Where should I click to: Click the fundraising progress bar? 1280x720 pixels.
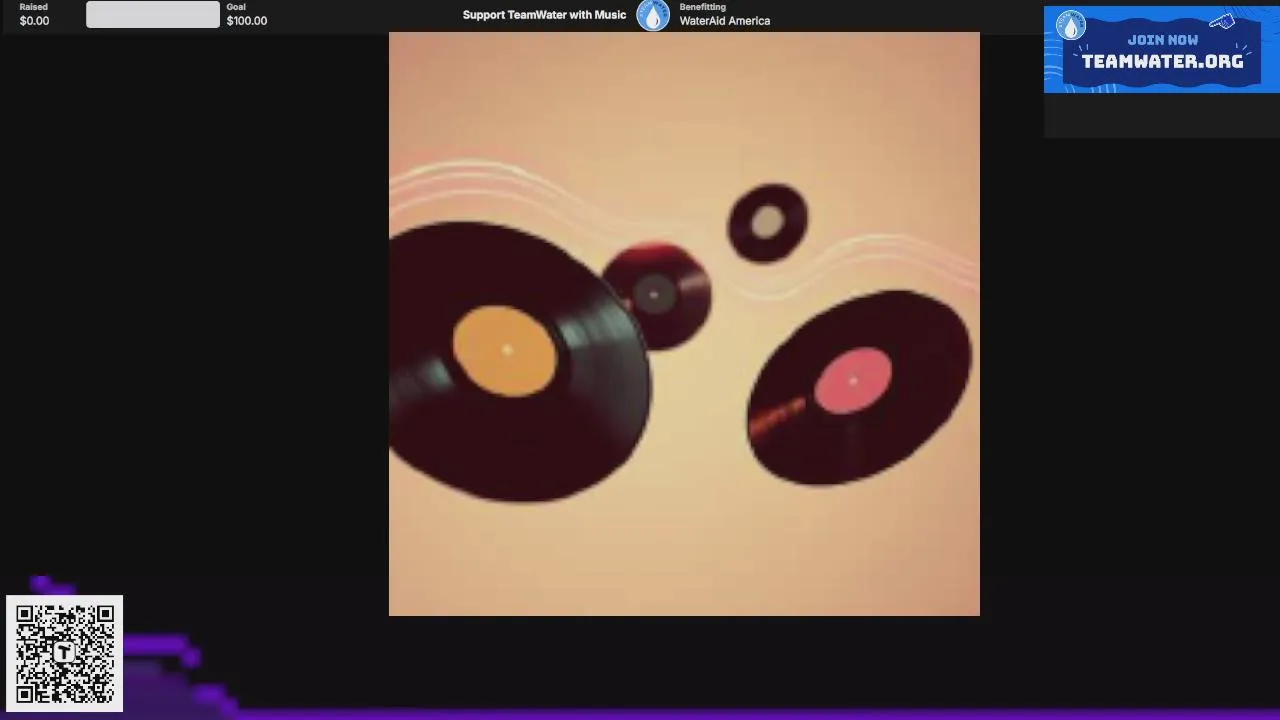[x=153, y=14]
